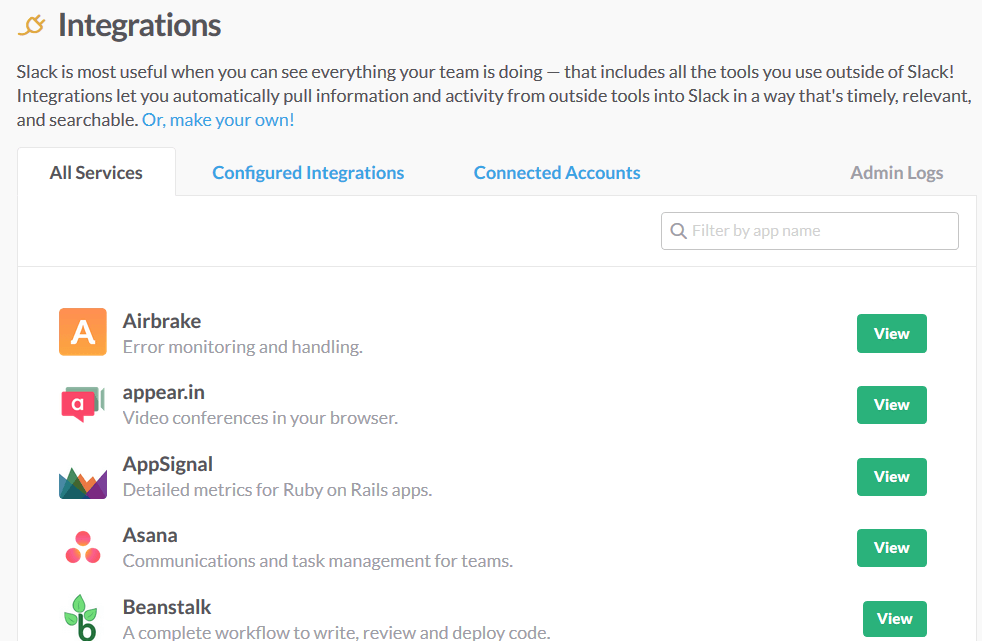View the Airbrake integration
Viewport: 982px width, 641px height.
click(891, 334)
